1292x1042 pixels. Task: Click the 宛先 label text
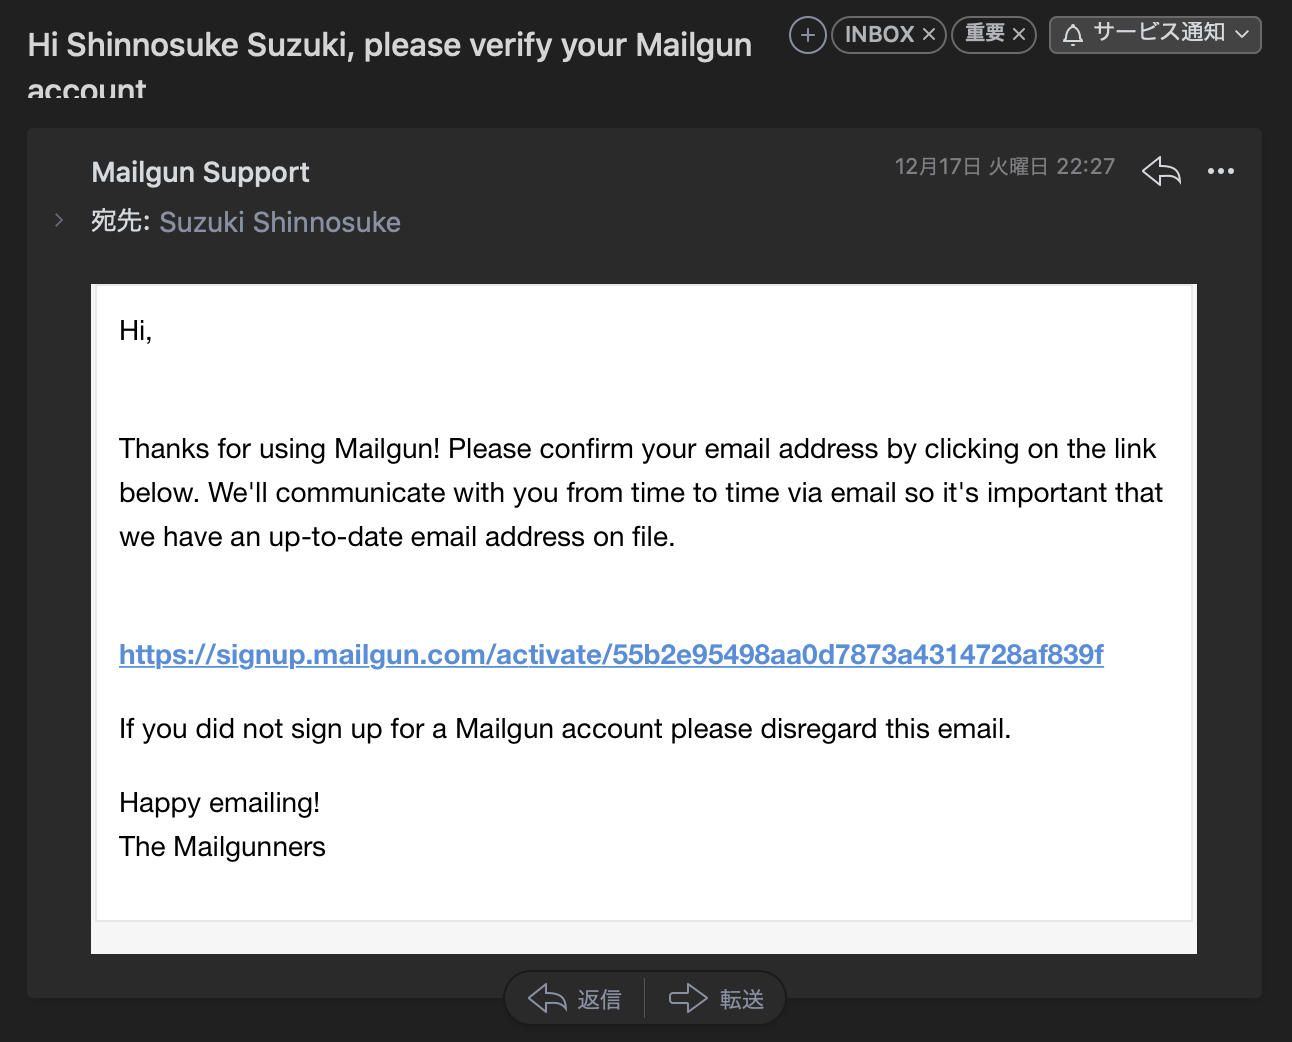(x=119, y=221)
